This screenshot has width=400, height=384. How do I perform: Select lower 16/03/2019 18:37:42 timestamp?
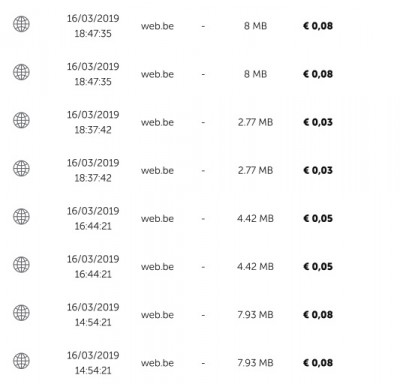click(x=93, y=170)
